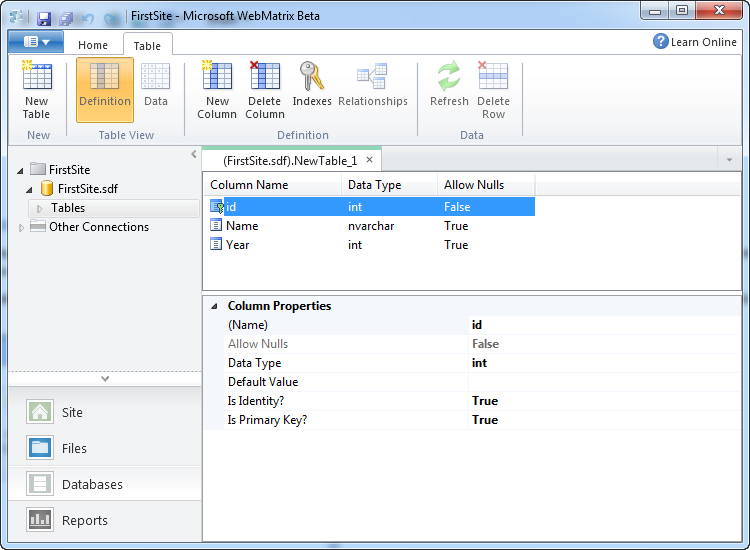Collapse the Column Properties section
Image resolution: width=750 pixels, height=550 pixels.
pyautogui.click(x=213, y=306)
